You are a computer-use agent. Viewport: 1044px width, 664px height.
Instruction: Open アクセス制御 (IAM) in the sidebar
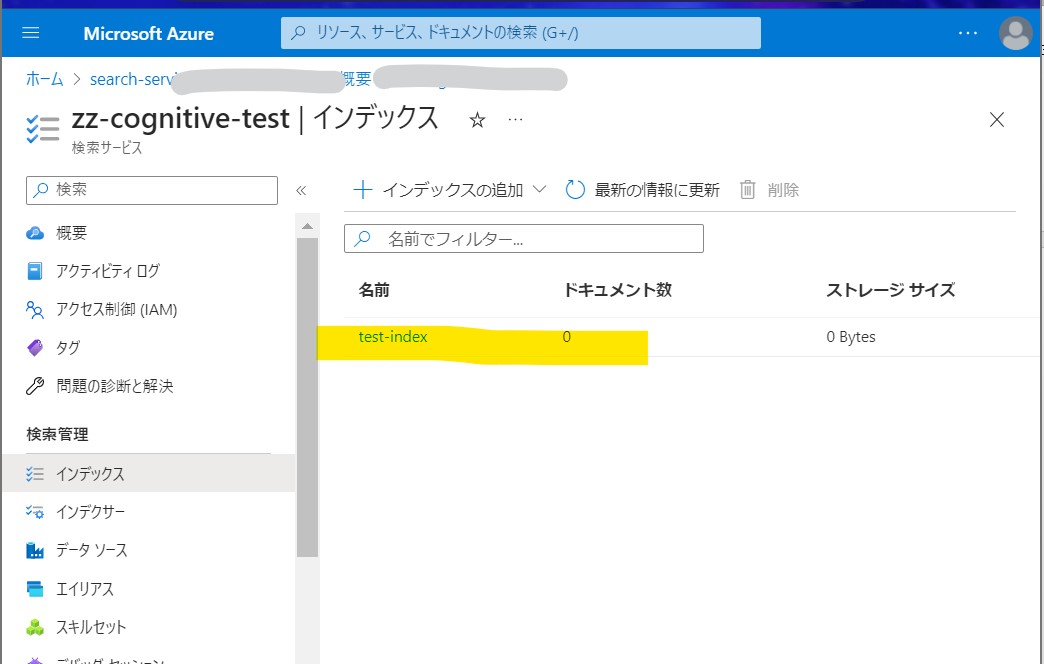(117, 310)
